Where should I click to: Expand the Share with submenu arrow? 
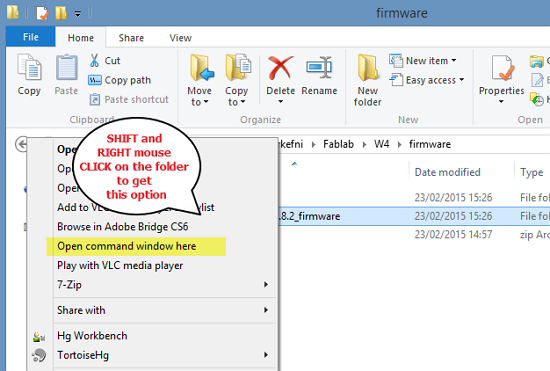click(x=266, y=310)
